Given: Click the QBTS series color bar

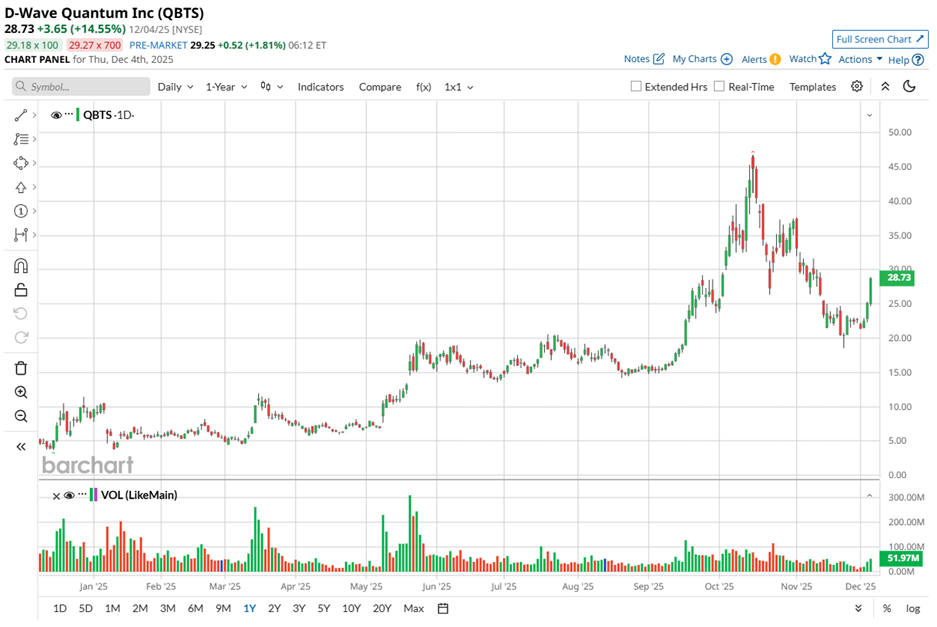Looking at the screenshot, I should 78,115.
